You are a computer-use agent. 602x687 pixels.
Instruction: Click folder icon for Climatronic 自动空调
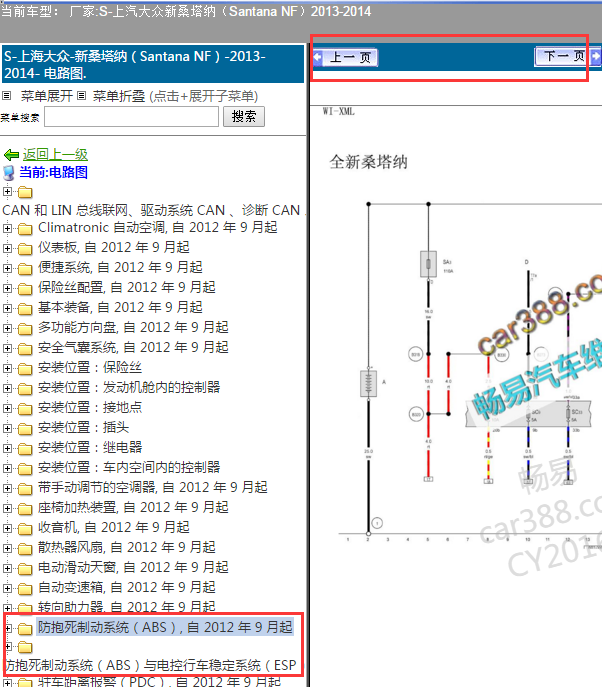25,229
